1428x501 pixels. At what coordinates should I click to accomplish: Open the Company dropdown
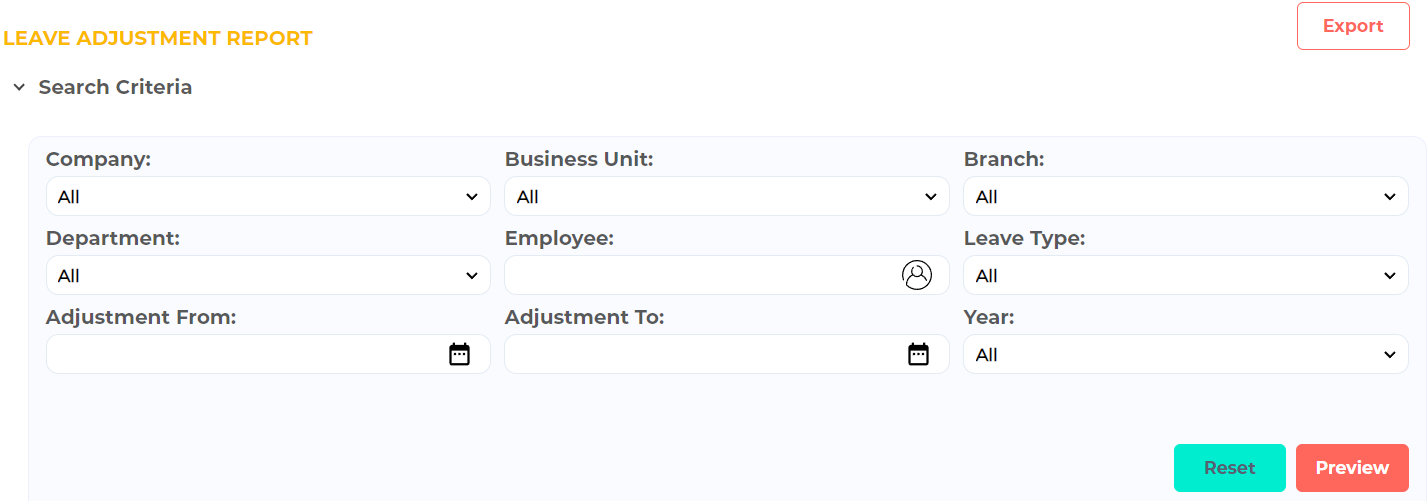click(x=268, y=196)
